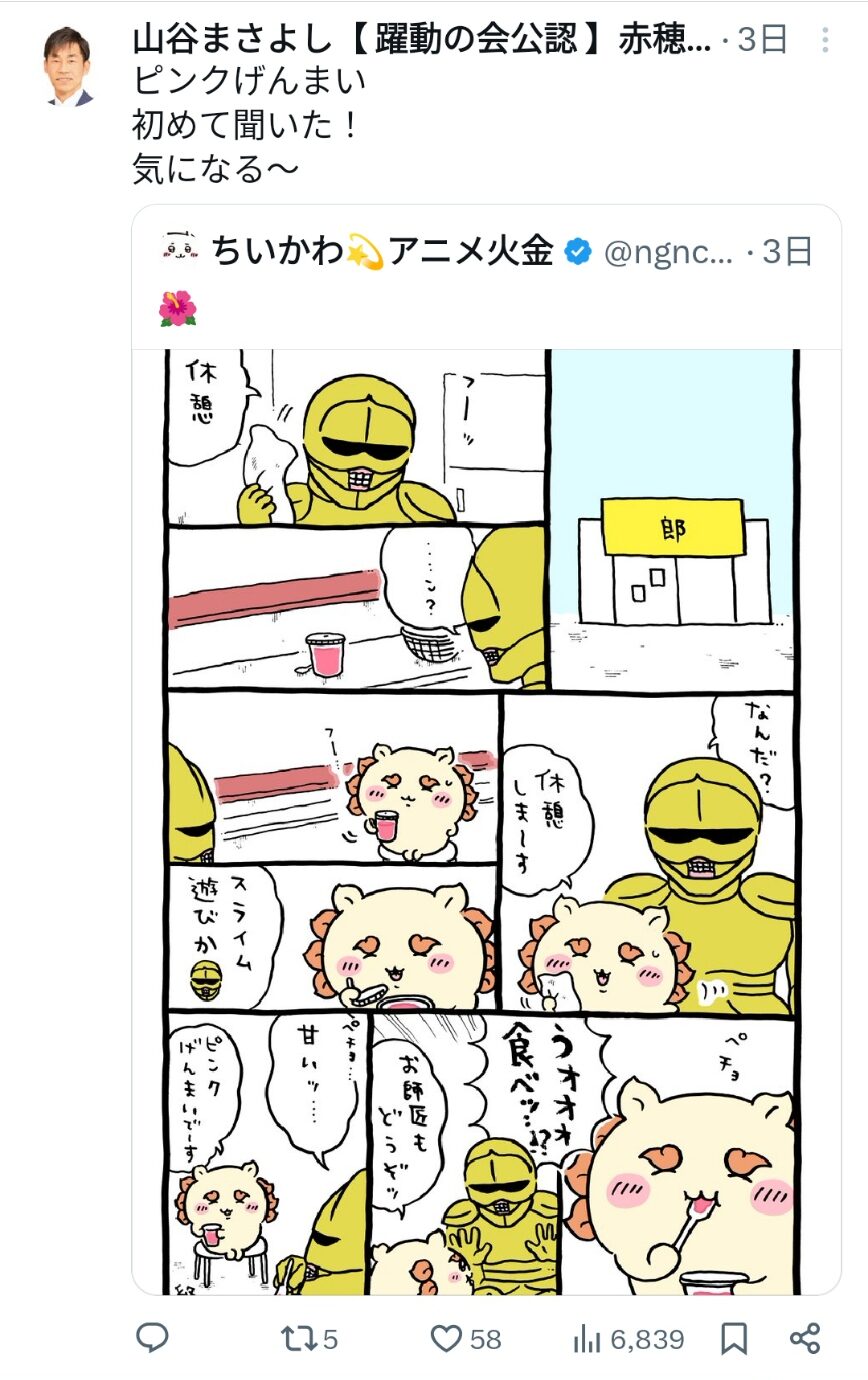Tap the 山谷まさよし profile avatar photo
Screen dimensions: 868x1380
(69, 66)
